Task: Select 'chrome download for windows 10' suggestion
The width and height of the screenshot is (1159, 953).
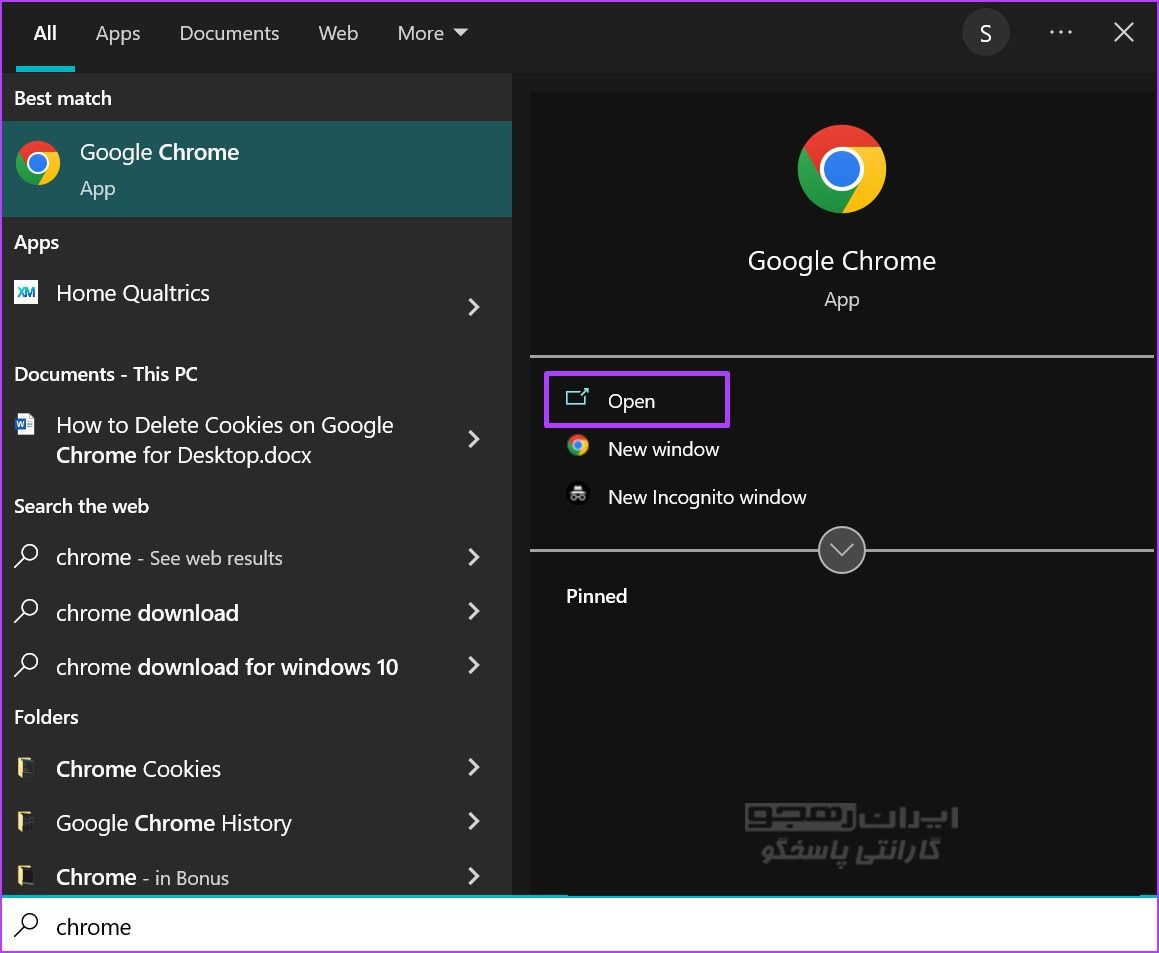Action: 256,666
